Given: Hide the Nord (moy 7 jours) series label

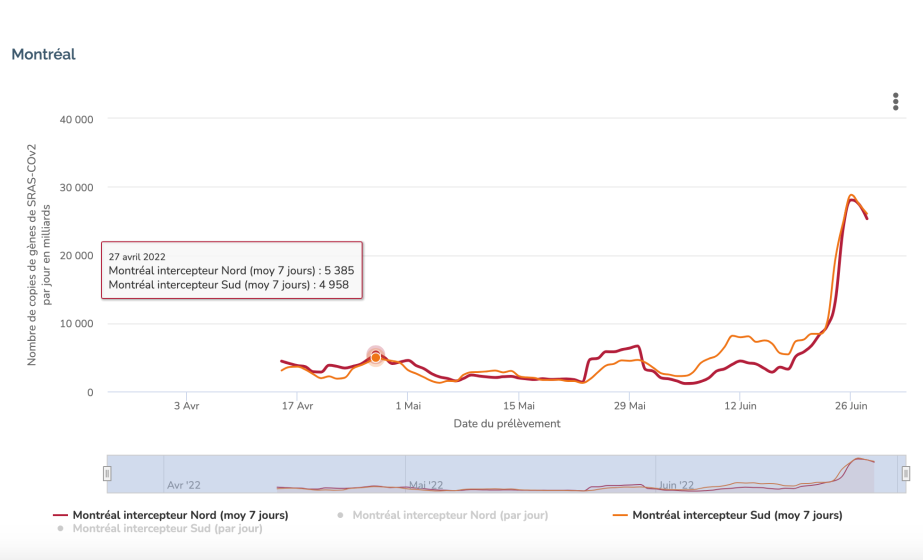Looking at the screenshot, I should (180, 516).
